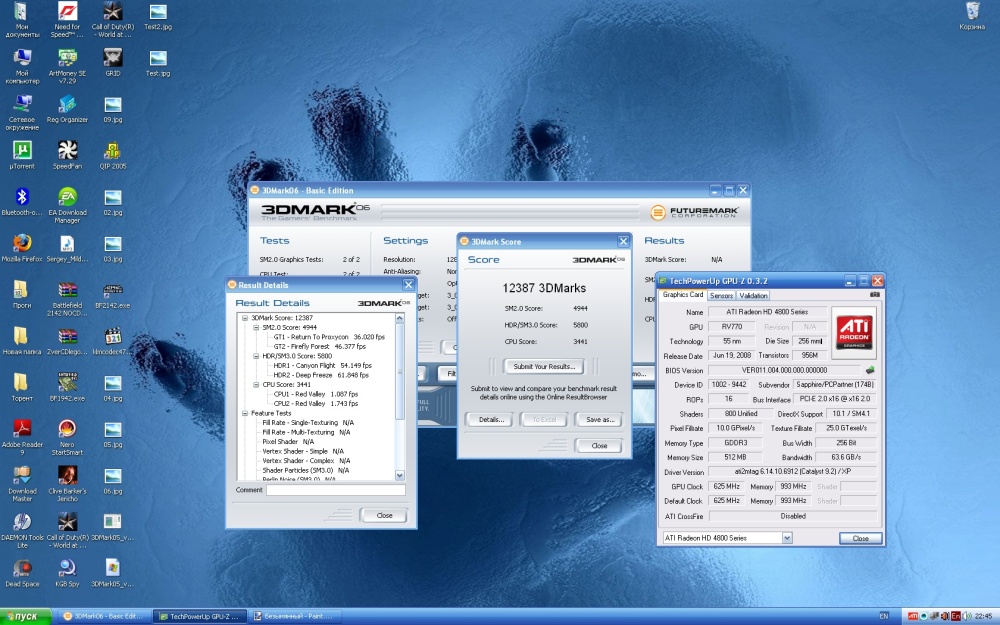
Task: Select the ArtMoney SE desktop icon
Action: pyautogui.click(x=68, y=66)
